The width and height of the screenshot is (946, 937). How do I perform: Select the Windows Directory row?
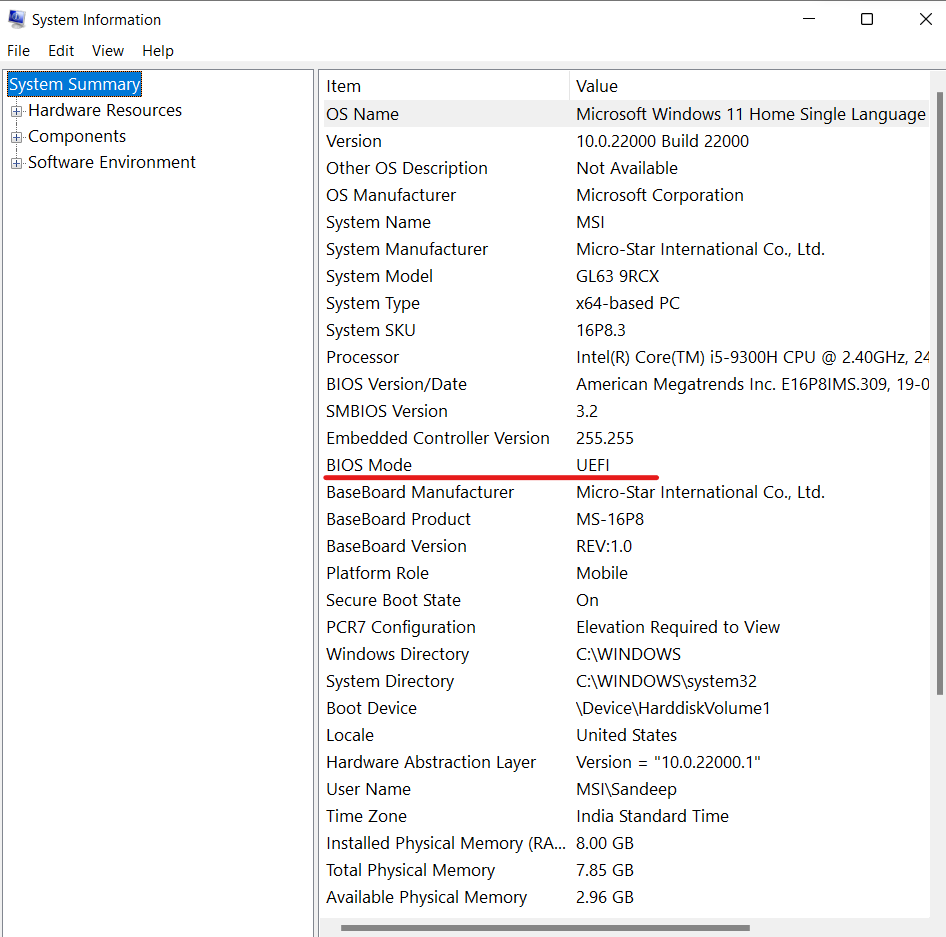click(x=626, y=654)
